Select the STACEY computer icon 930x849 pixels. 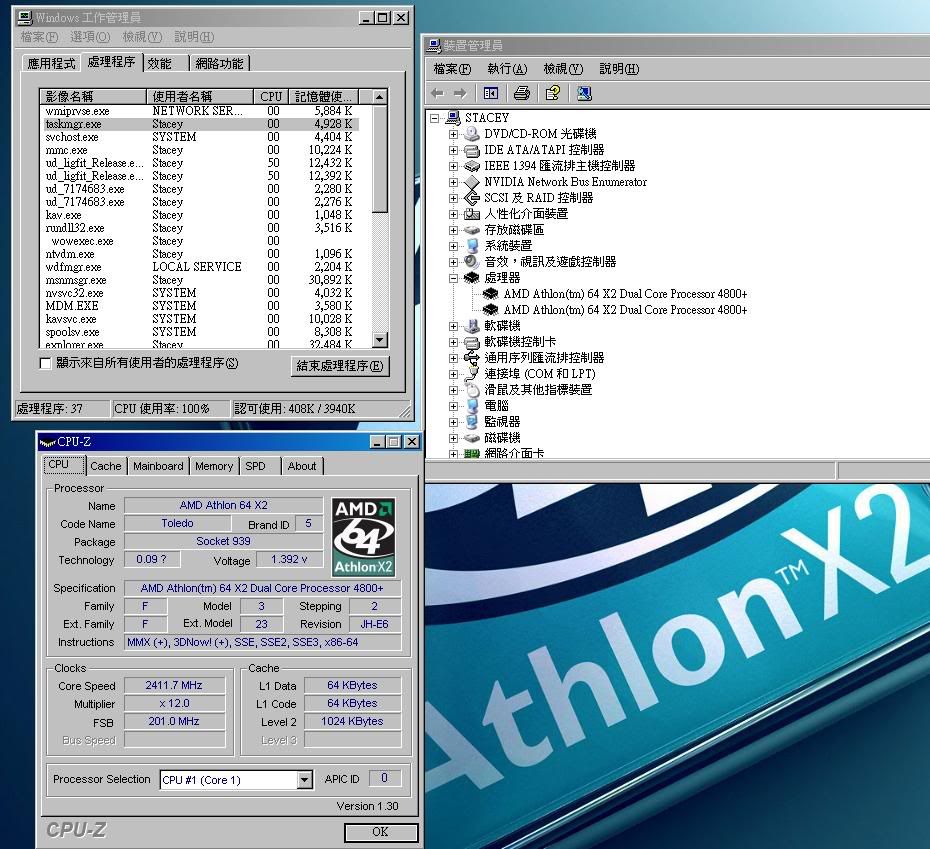(453, 117)
